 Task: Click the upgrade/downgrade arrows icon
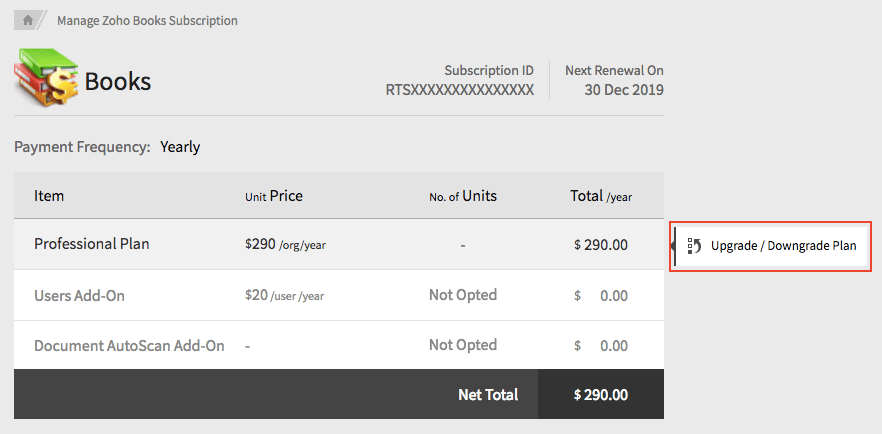click(695, 245)
